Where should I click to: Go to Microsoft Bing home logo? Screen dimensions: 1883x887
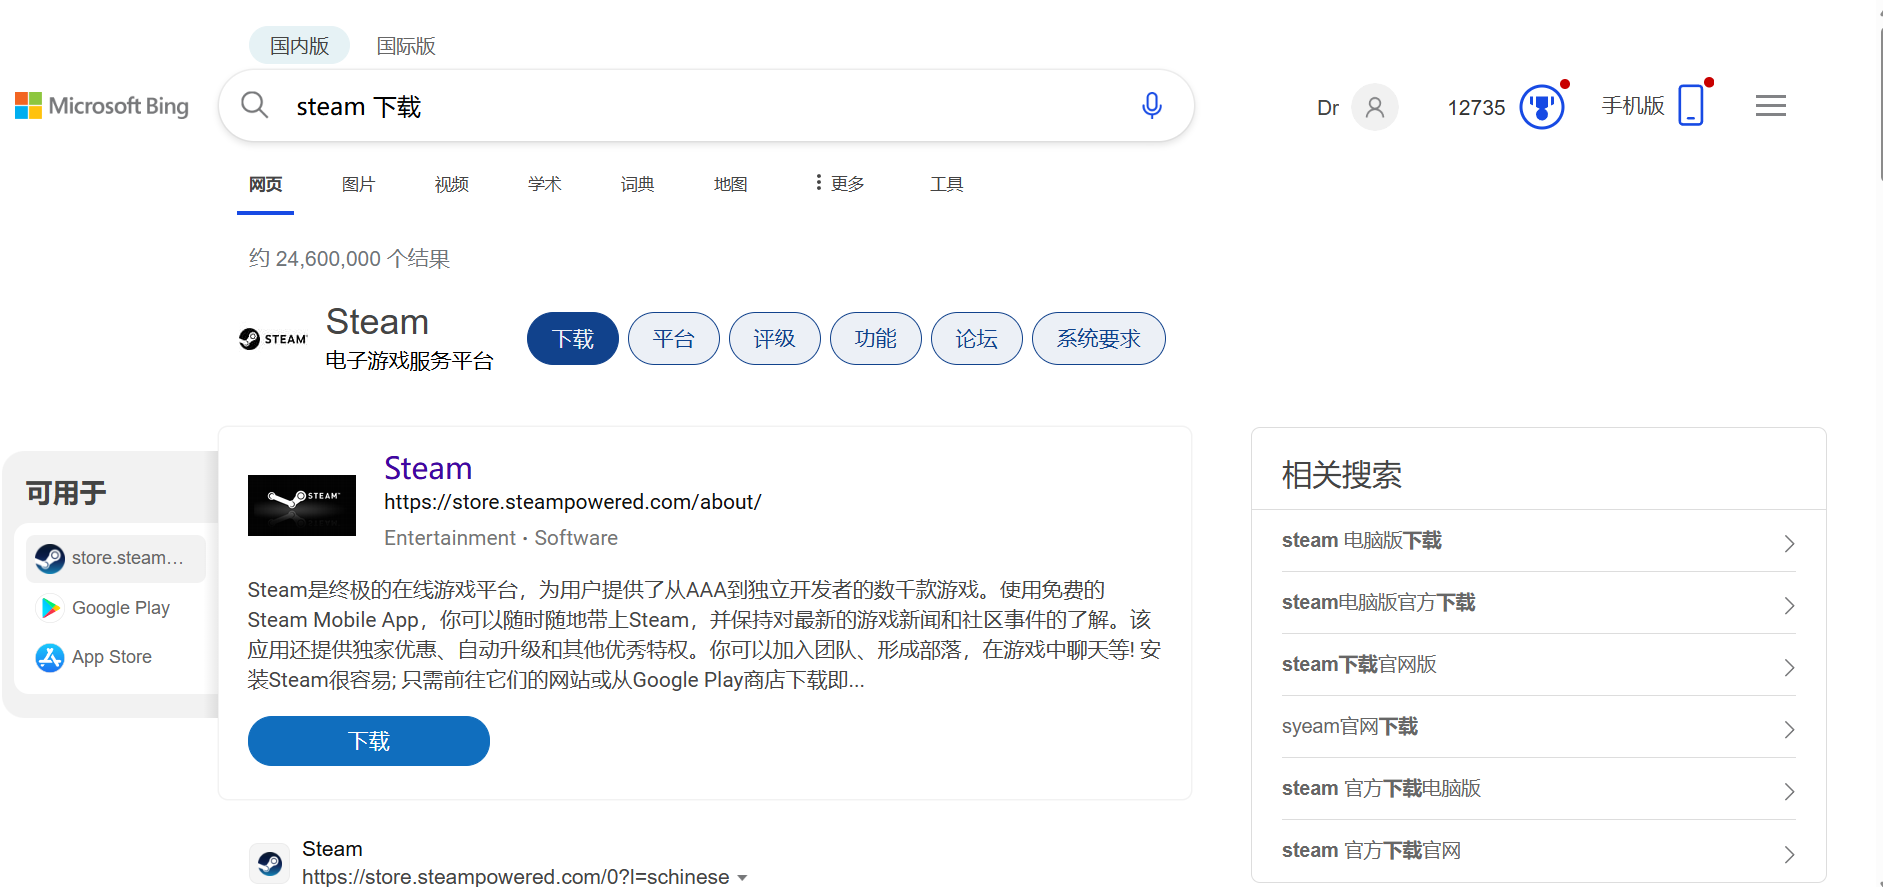pos(102,106)
